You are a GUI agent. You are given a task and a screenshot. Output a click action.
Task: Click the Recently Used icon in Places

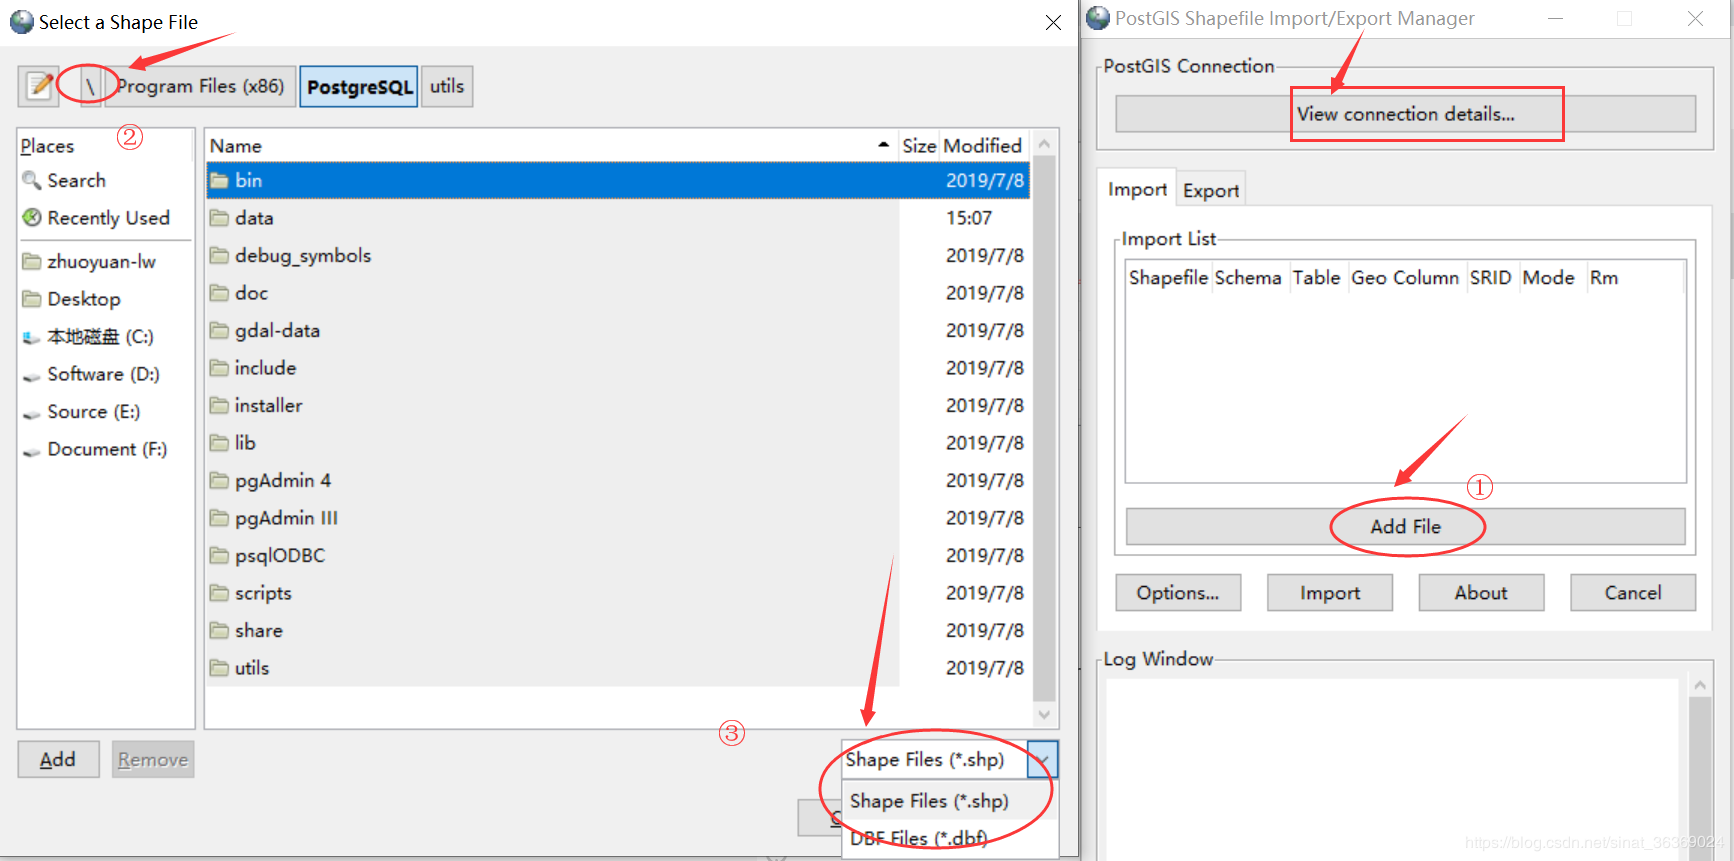click(32, 218)
